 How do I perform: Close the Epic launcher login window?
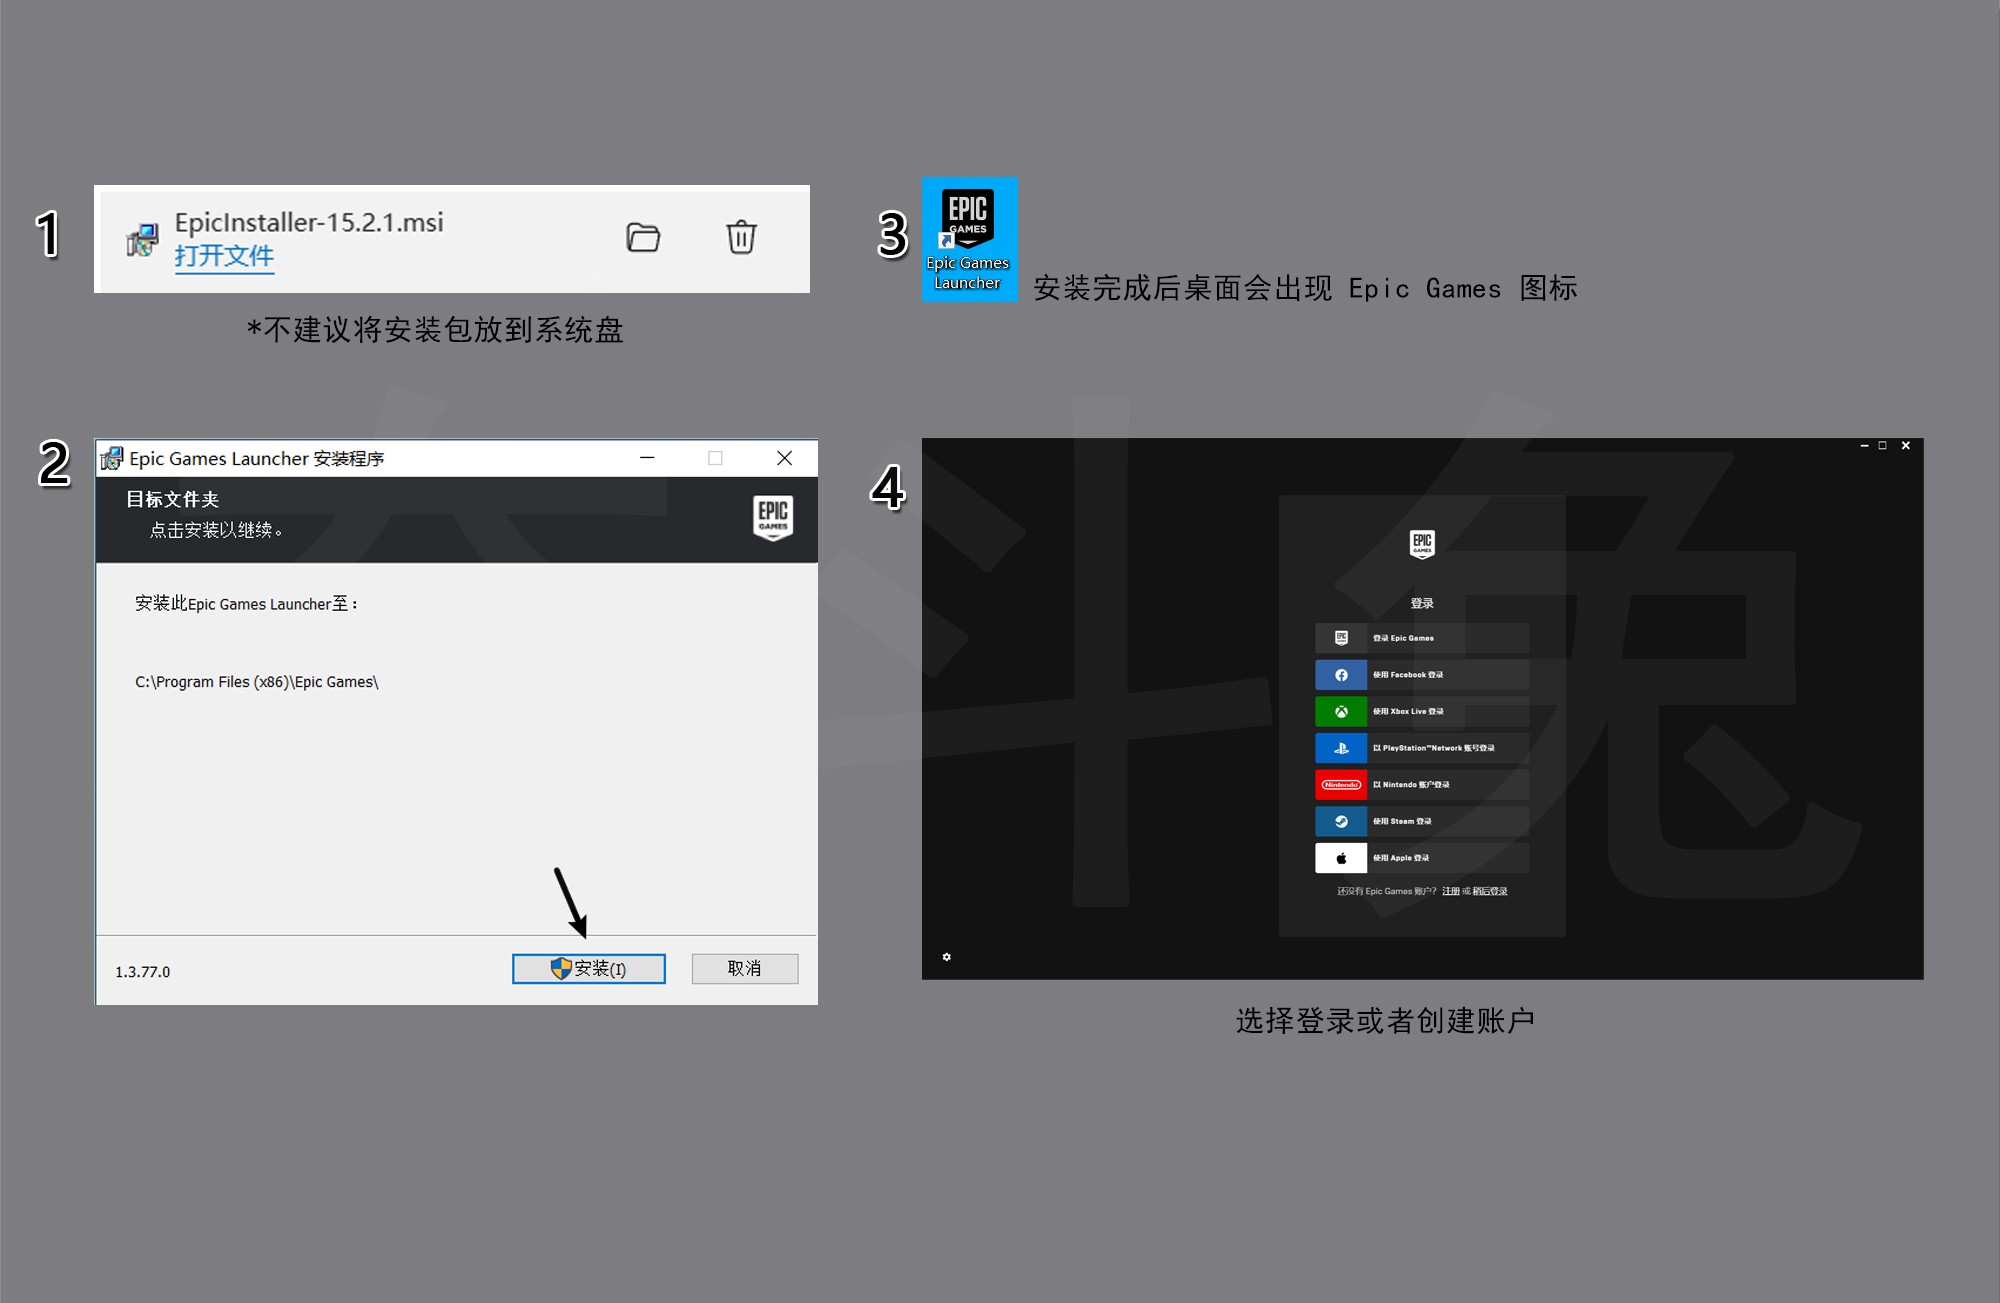(x=1906, y=446)
